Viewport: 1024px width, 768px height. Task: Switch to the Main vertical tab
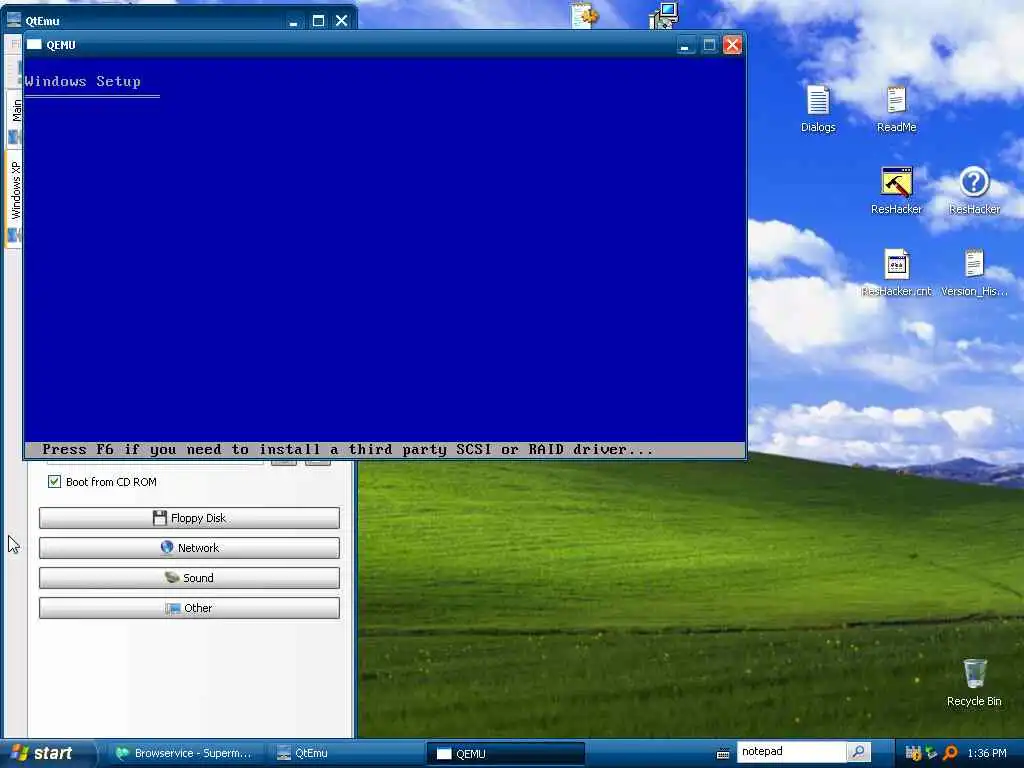[x=15, y=119]
